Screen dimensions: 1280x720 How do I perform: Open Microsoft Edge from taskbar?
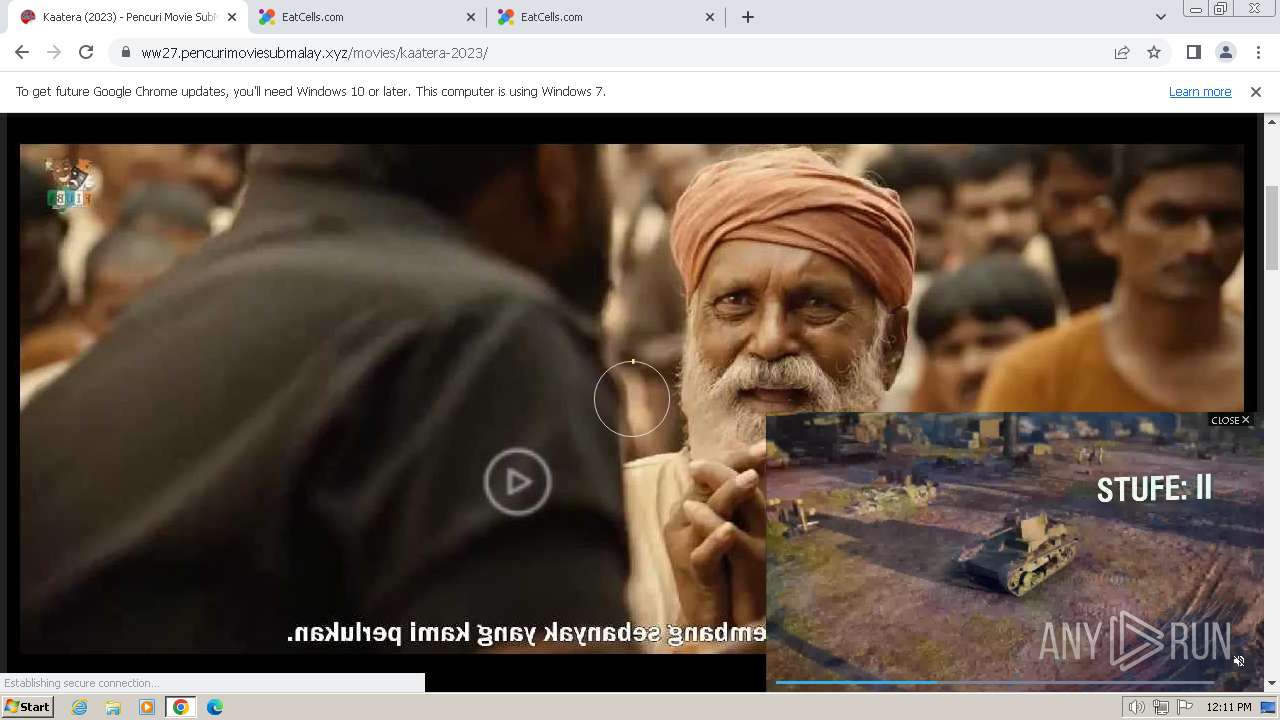tap(215, 707)
